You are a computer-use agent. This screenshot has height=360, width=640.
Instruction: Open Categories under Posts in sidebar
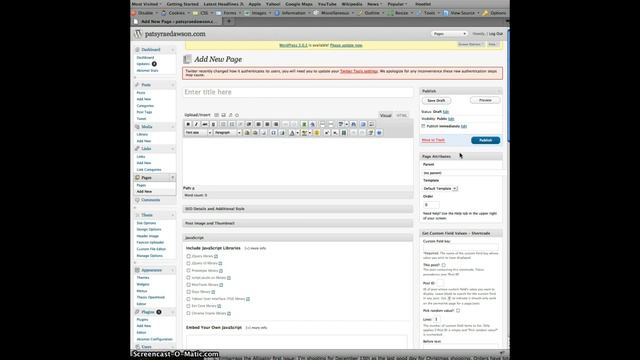coord(145,106)
